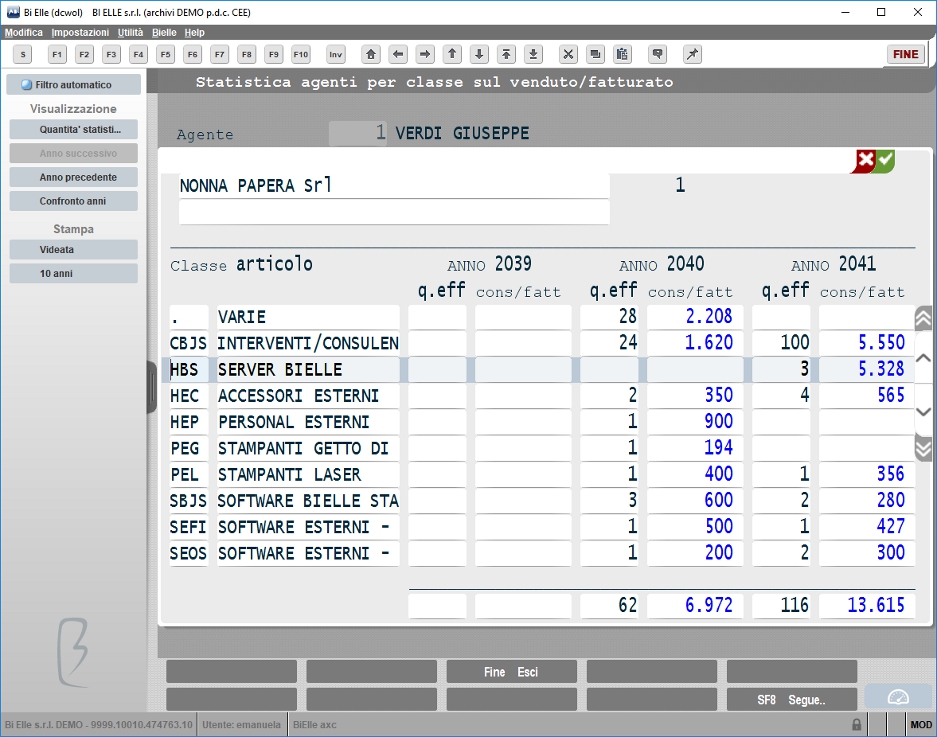Click the Inv toolbar button
The height and width of the screenshot is (737, 937).
point(336,54)
